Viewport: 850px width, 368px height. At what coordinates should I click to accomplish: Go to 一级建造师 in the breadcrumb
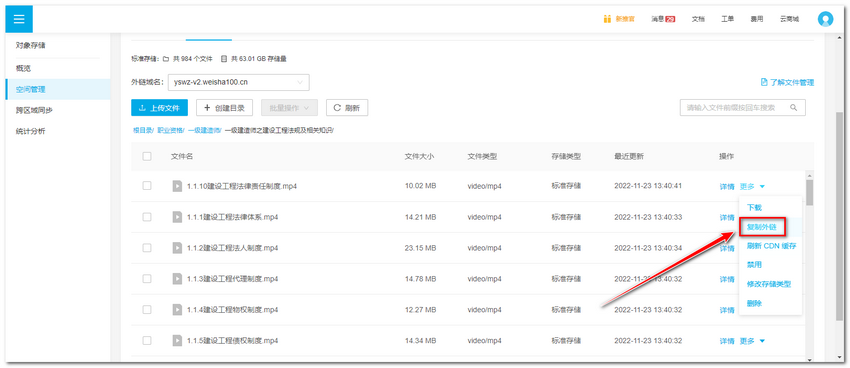(x=203, y=131)
